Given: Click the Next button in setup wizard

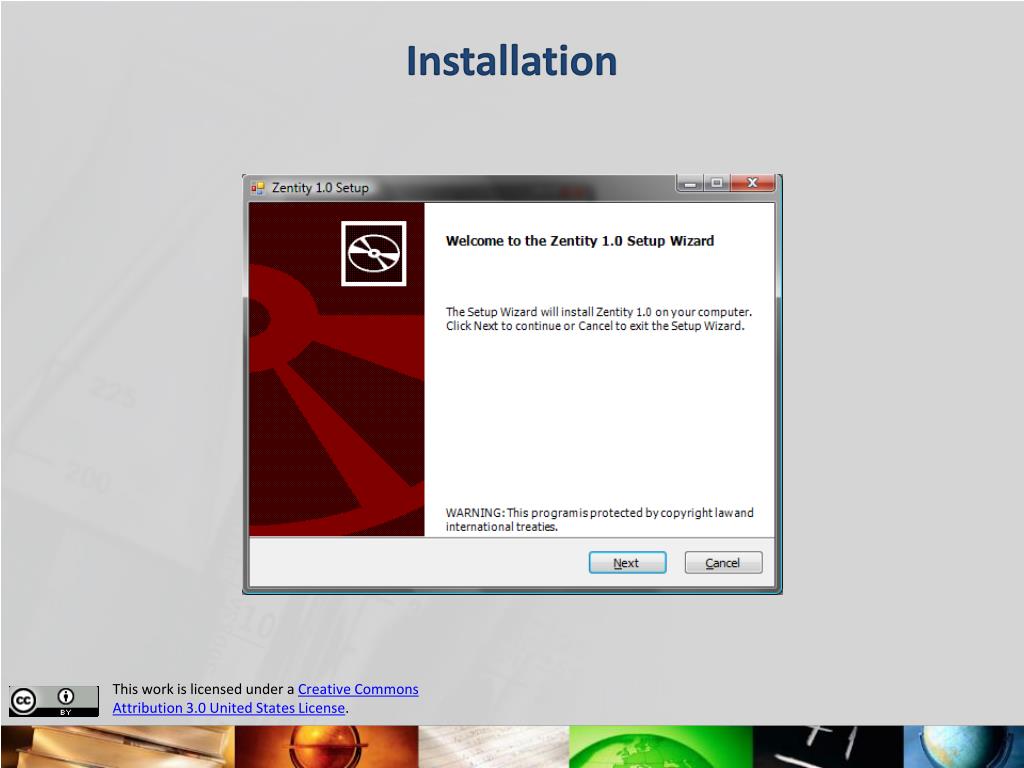Looking at the screenshot, I should [x=627, y=562].
